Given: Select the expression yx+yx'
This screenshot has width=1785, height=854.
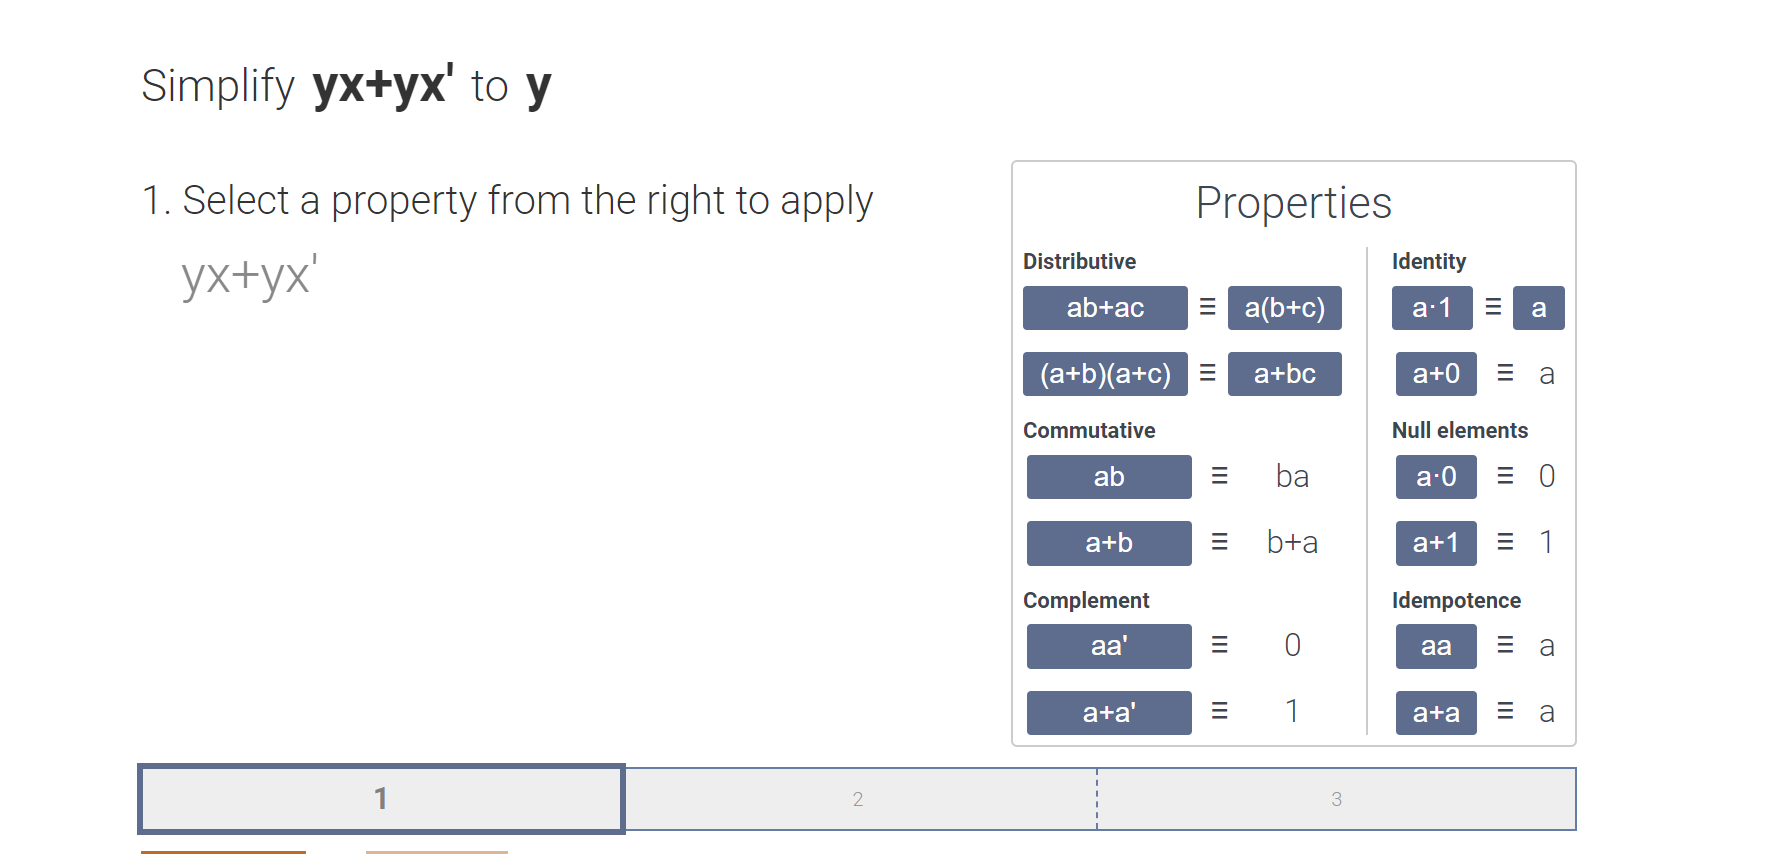Looking at the screenshot, I should pyautogui.click(x=248, y=277).
